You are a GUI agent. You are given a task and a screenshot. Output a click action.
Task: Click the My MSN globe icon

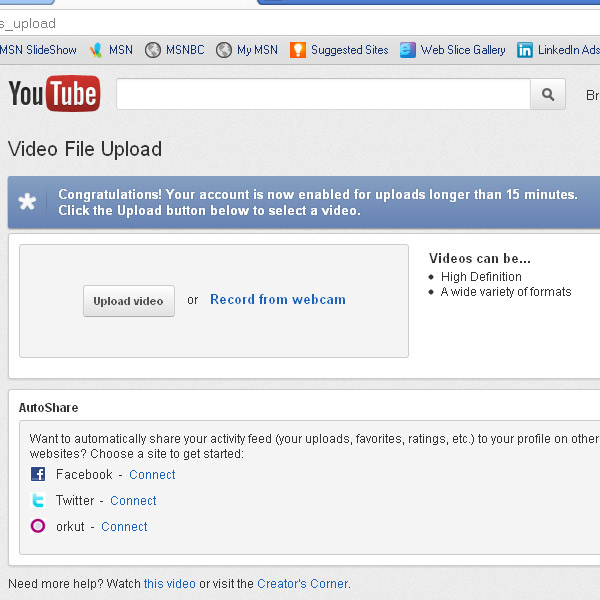point(223,50)
